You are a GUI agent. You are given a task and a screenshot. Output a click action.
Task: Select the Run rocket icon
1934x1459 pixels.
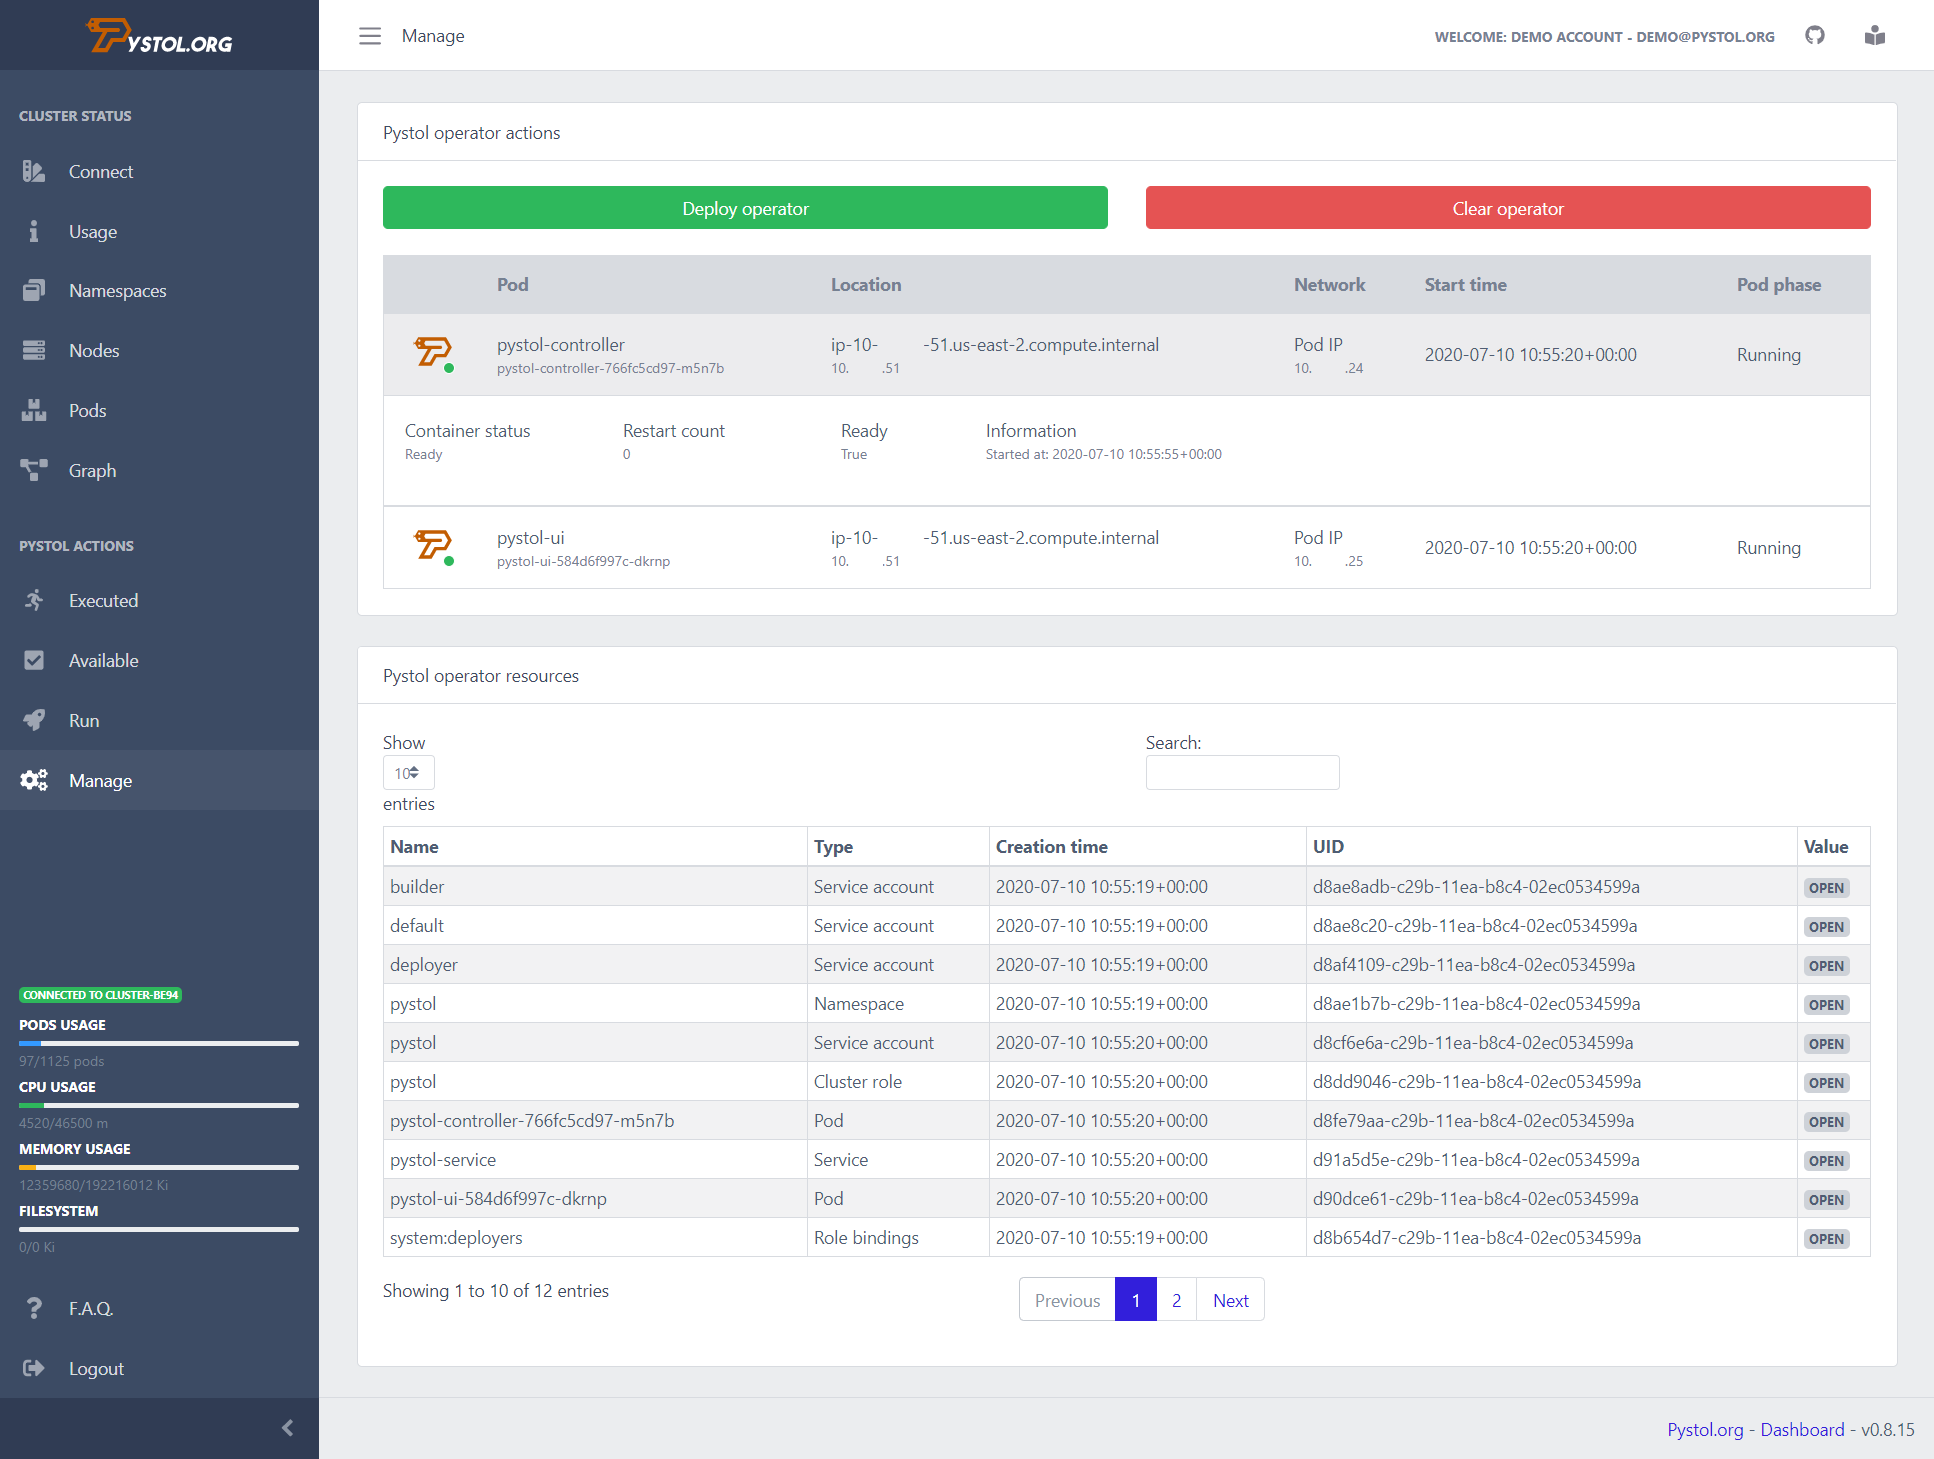(34, 720)
